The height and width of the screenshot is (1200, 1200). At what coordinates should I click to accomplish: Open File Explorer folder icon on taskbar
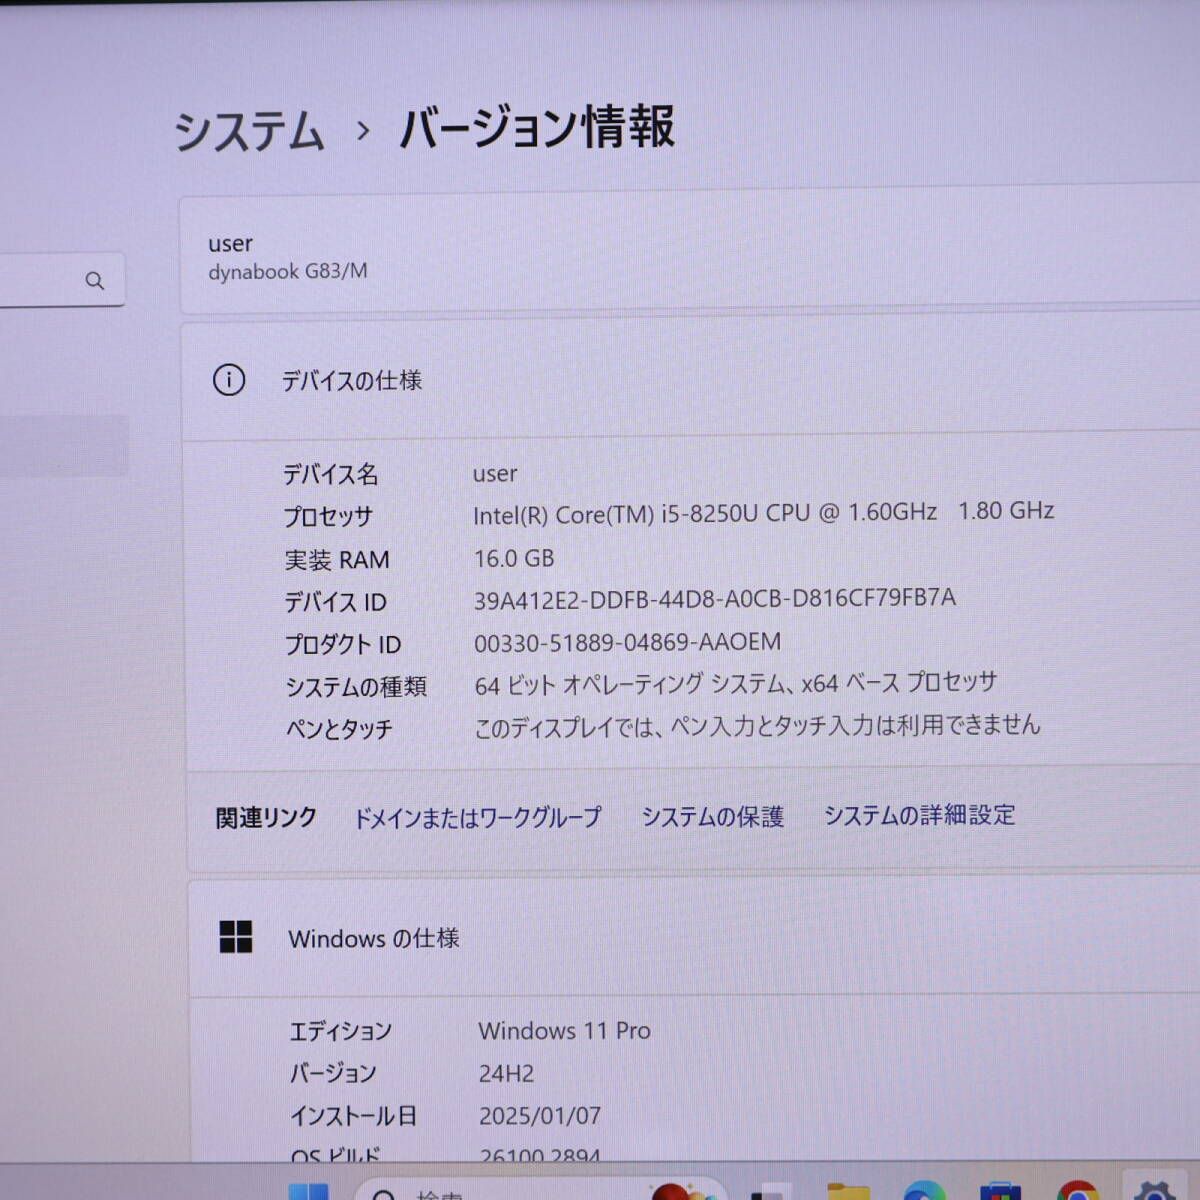tap(849, 1190)
